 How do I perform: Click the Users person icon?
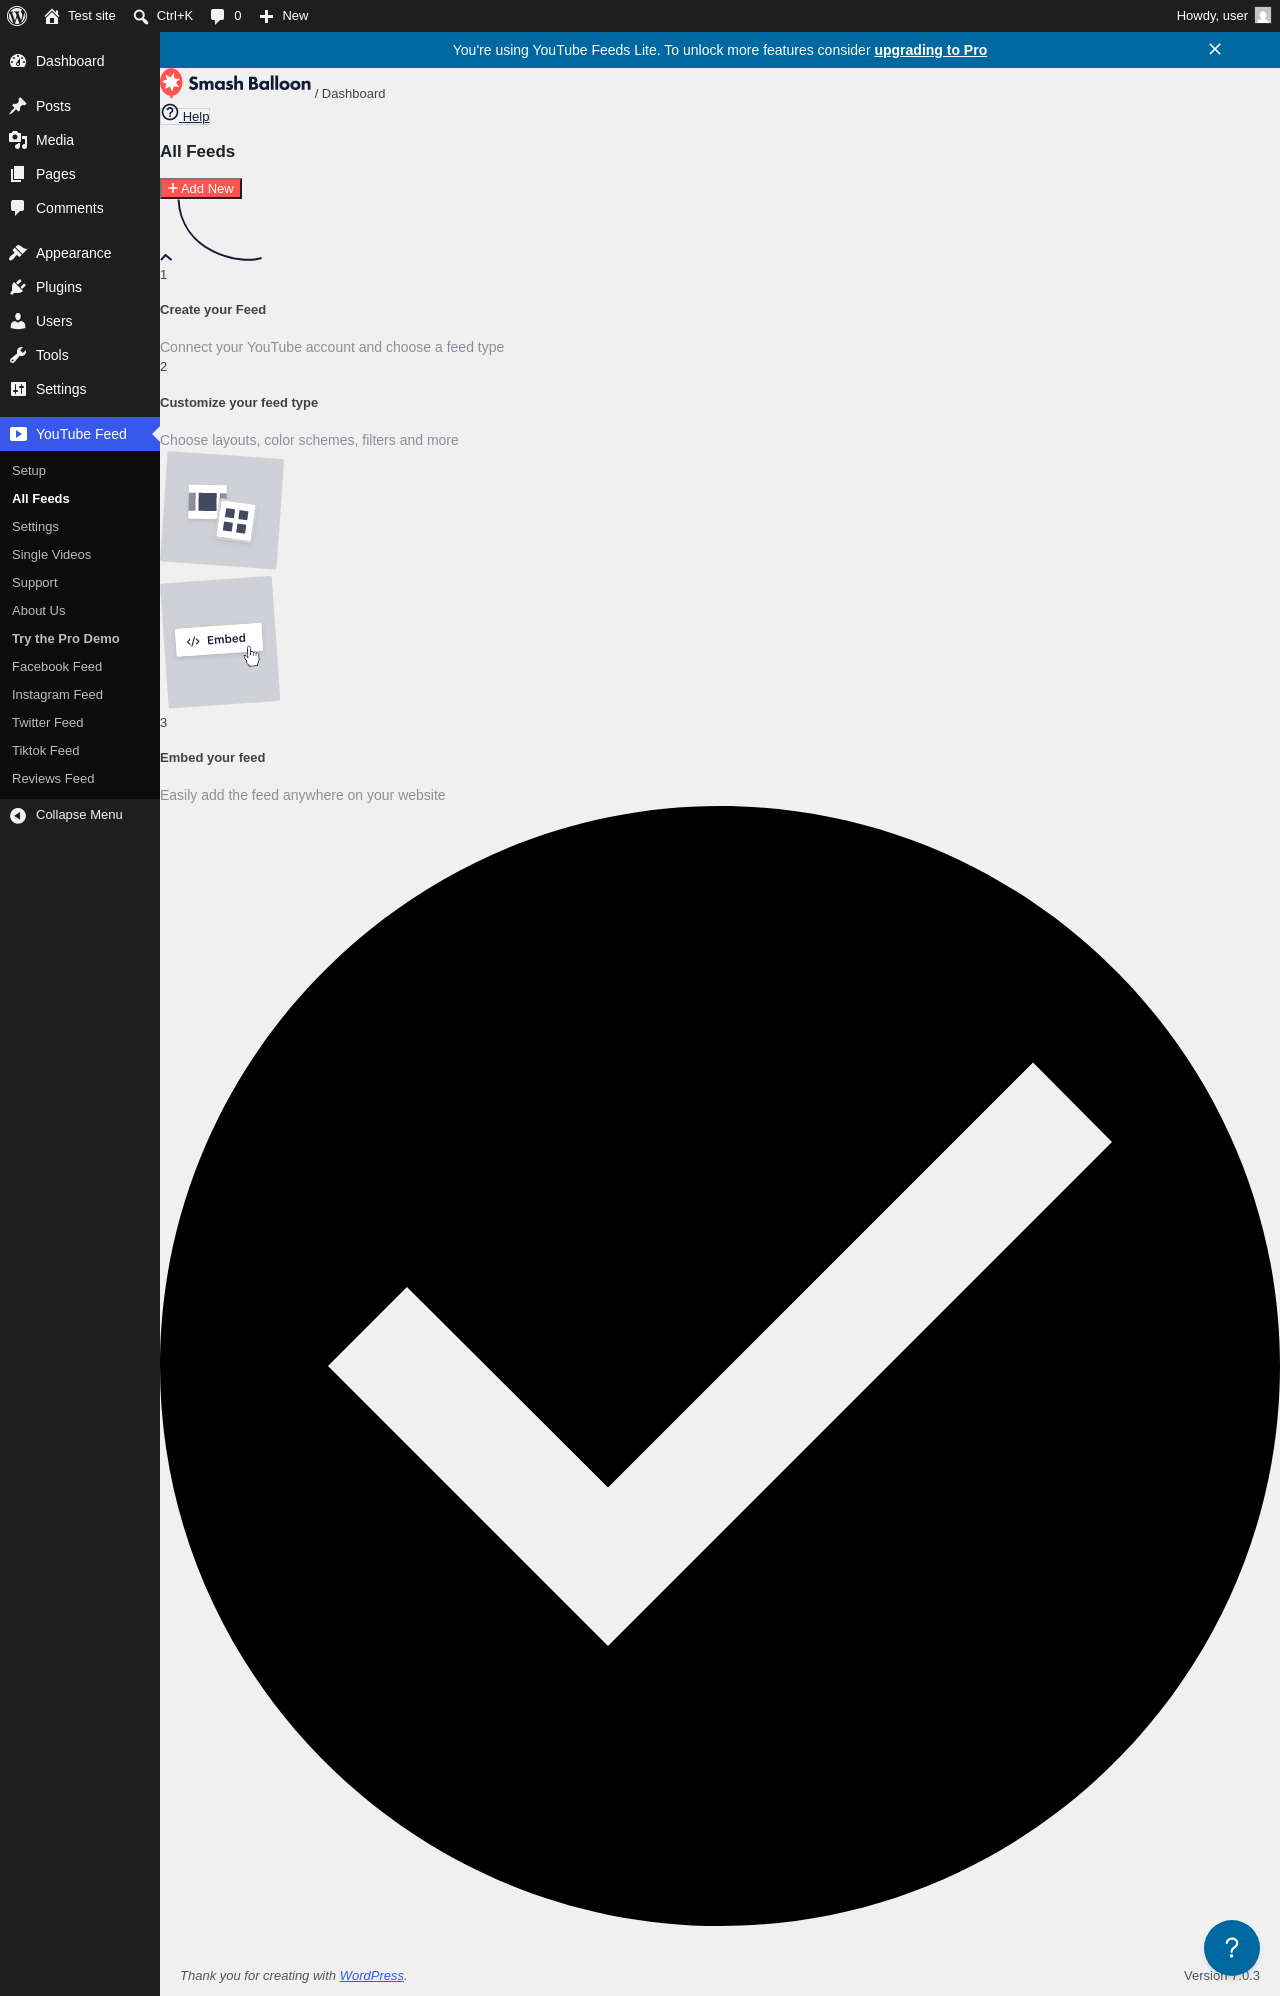tap(18, 321)
